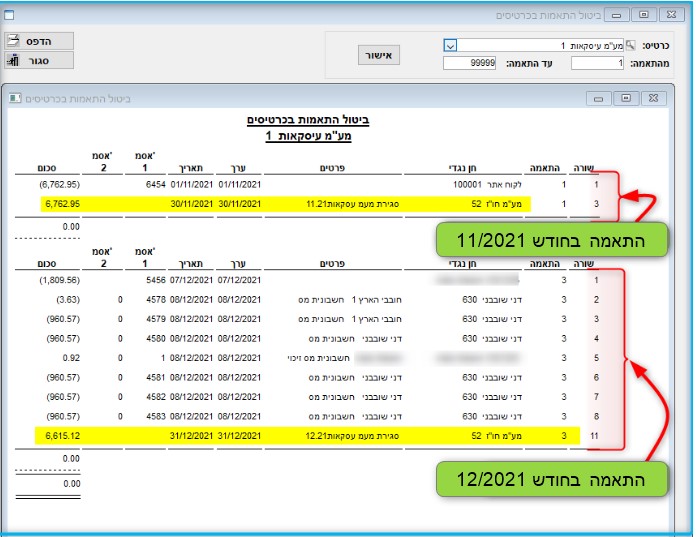Screen dimensions: 696x537
Task: Click document number 4581
Action: coord(155,378)
